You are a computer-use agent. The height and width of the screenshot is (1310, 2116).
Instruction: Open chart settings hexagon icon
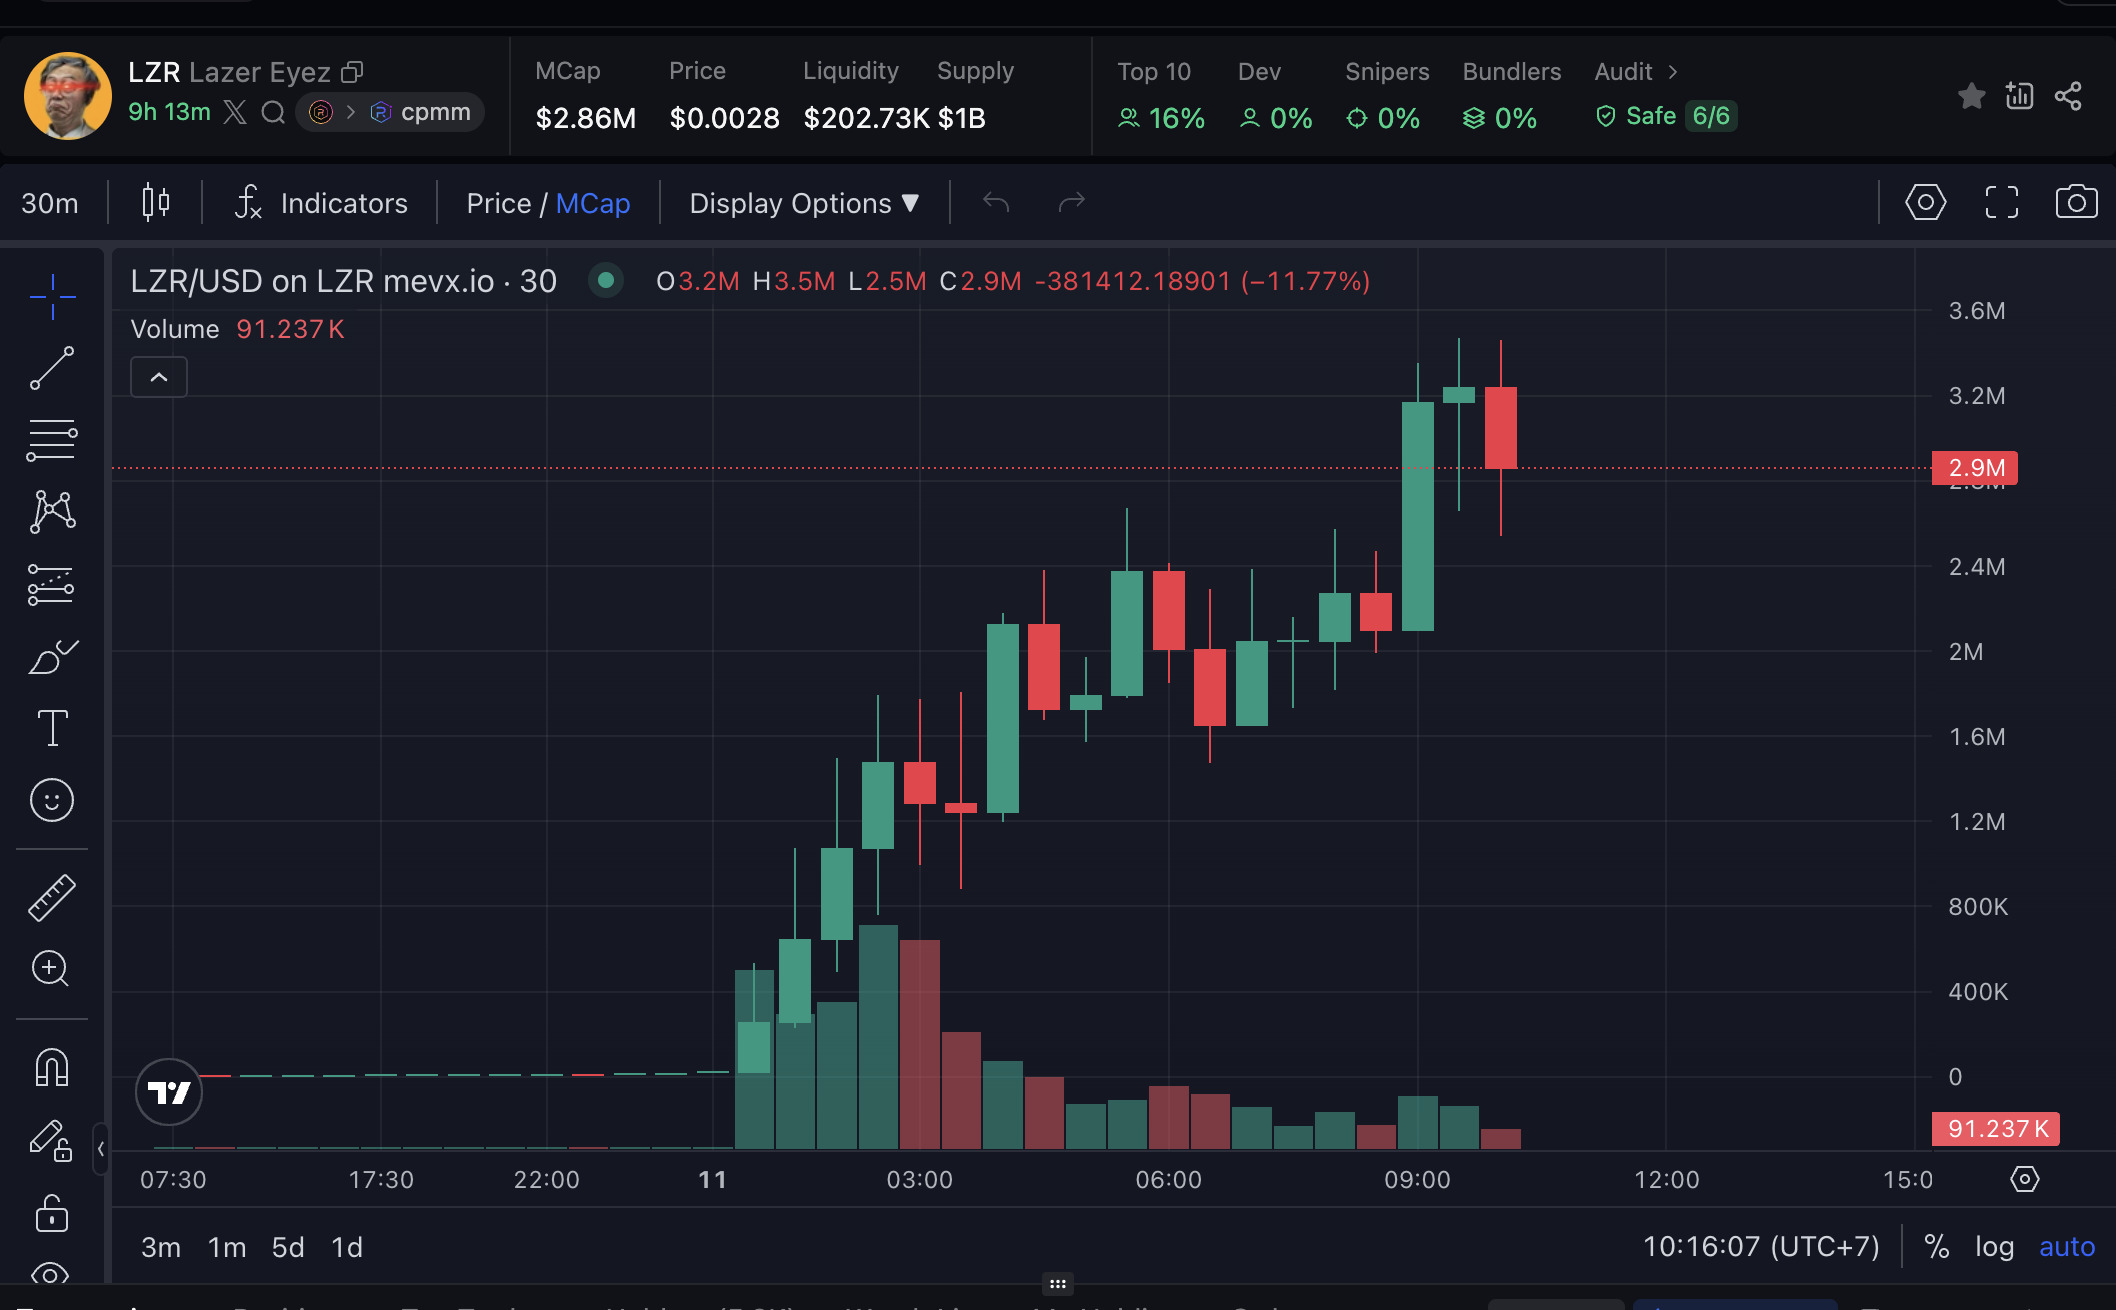[x=1925, y=202]
